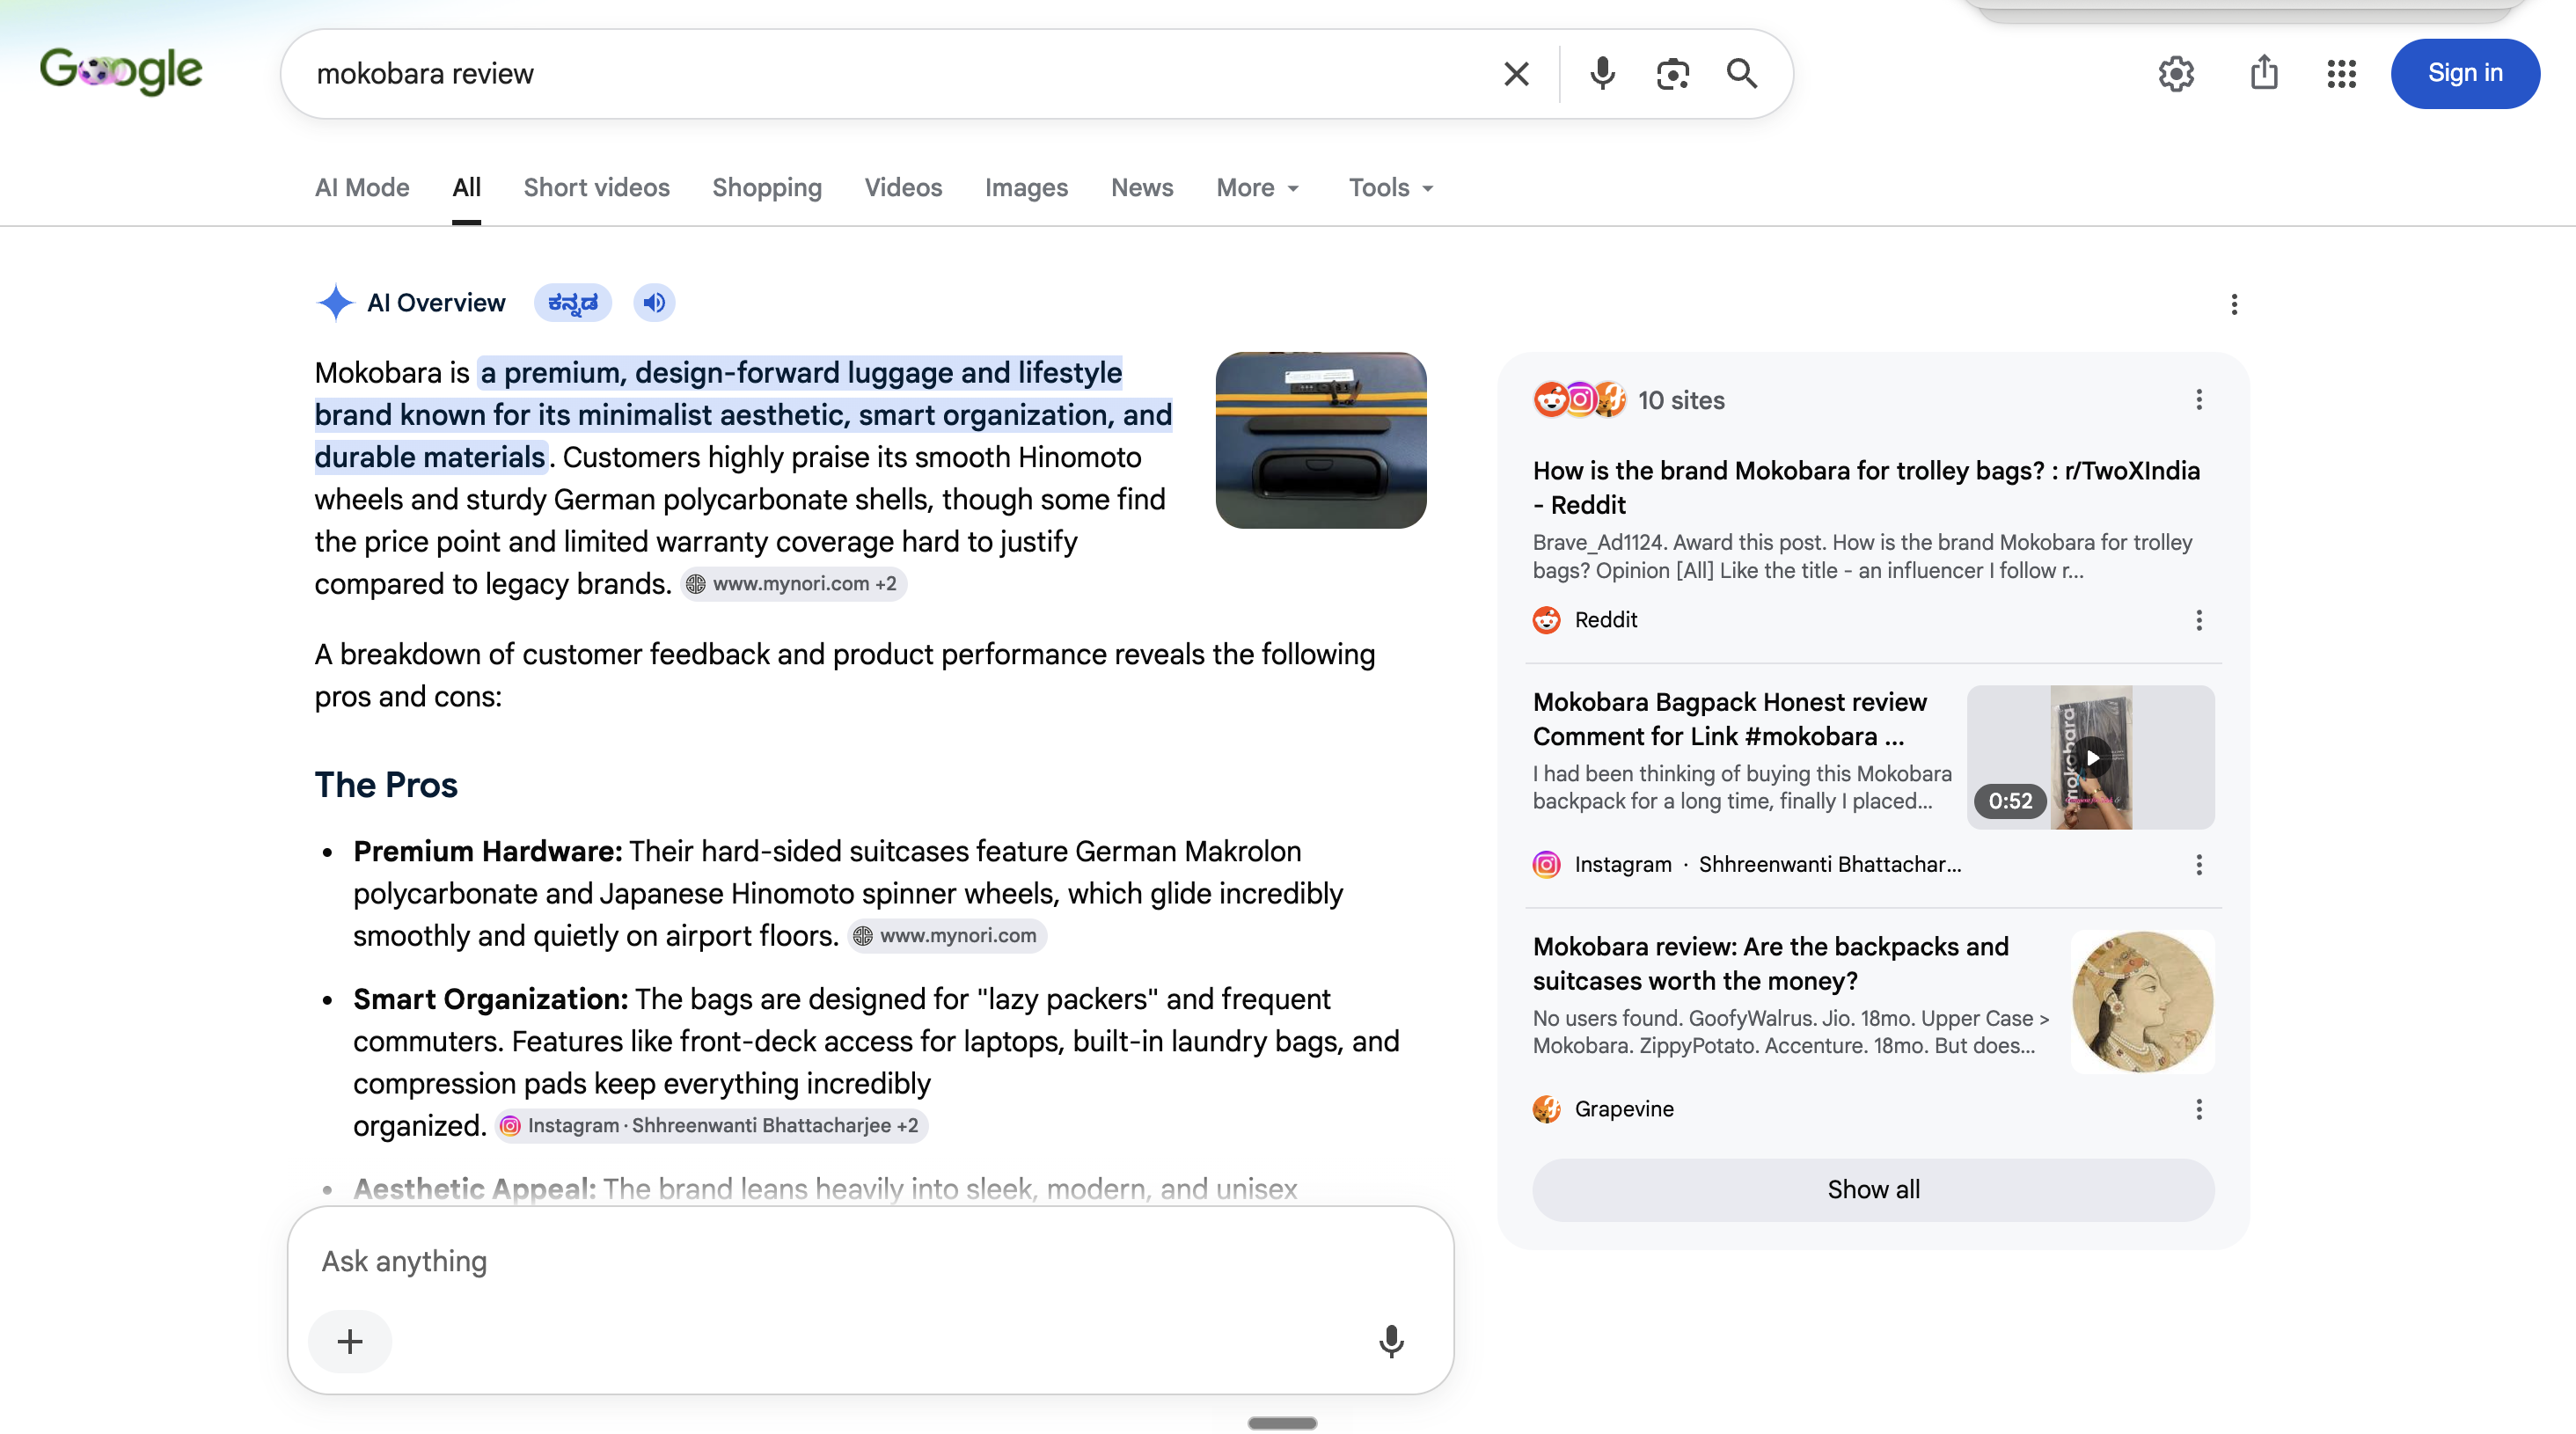The width and height of the screenshot is (2576, 1434).
Task: Open quick settings gear icon
Action: tap(2176, 74)
